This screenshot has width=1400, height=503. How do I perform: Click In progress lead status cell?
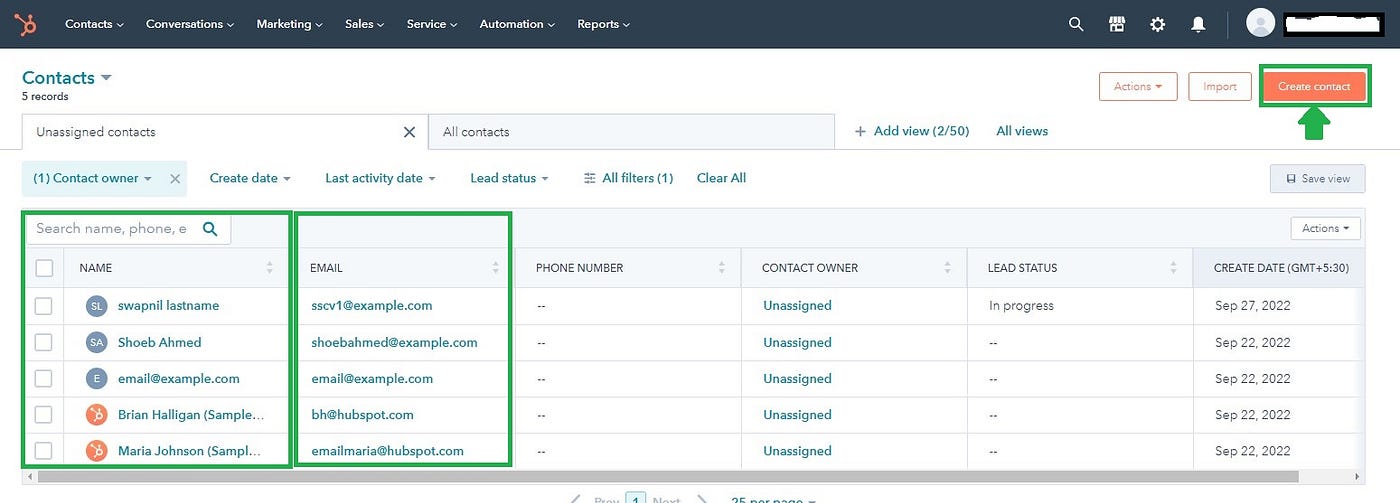1021,306
